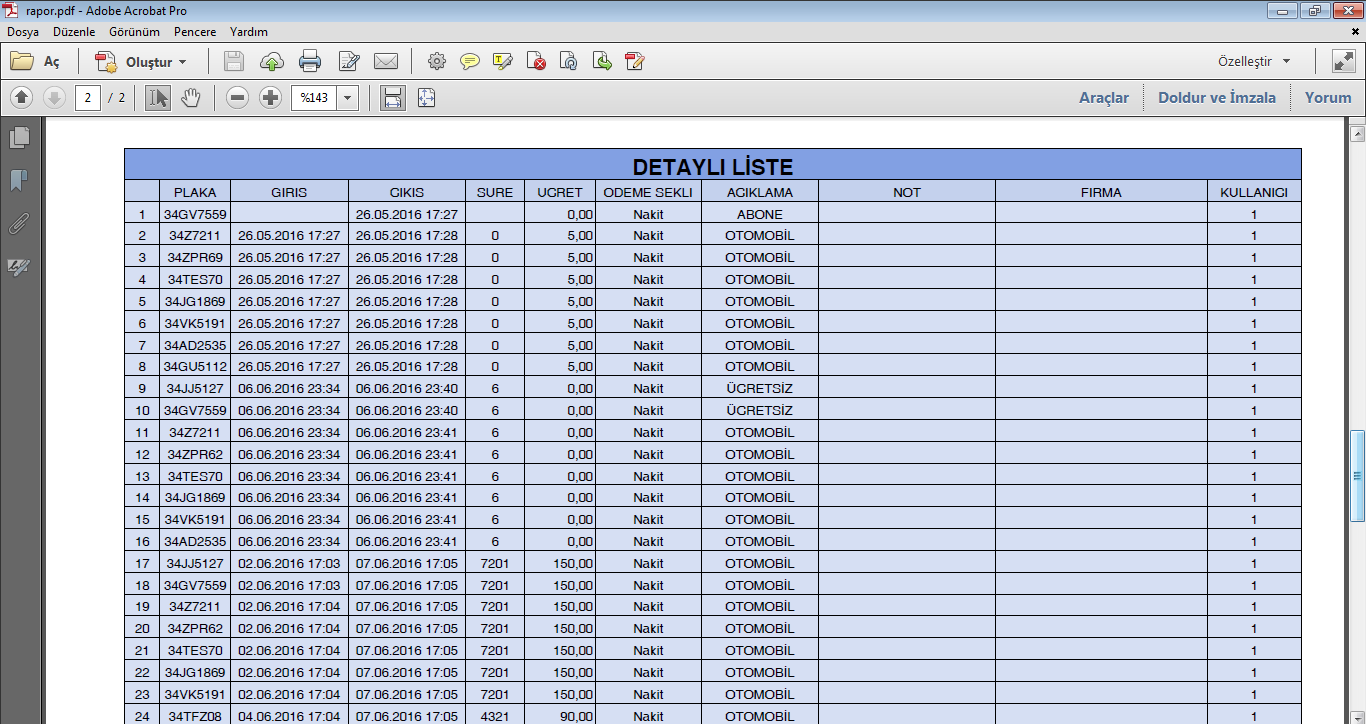This screenshot has width=1366, height=724.
Task: Click the DETAYLI LİSTE table title
Action: tap(713, 167)
